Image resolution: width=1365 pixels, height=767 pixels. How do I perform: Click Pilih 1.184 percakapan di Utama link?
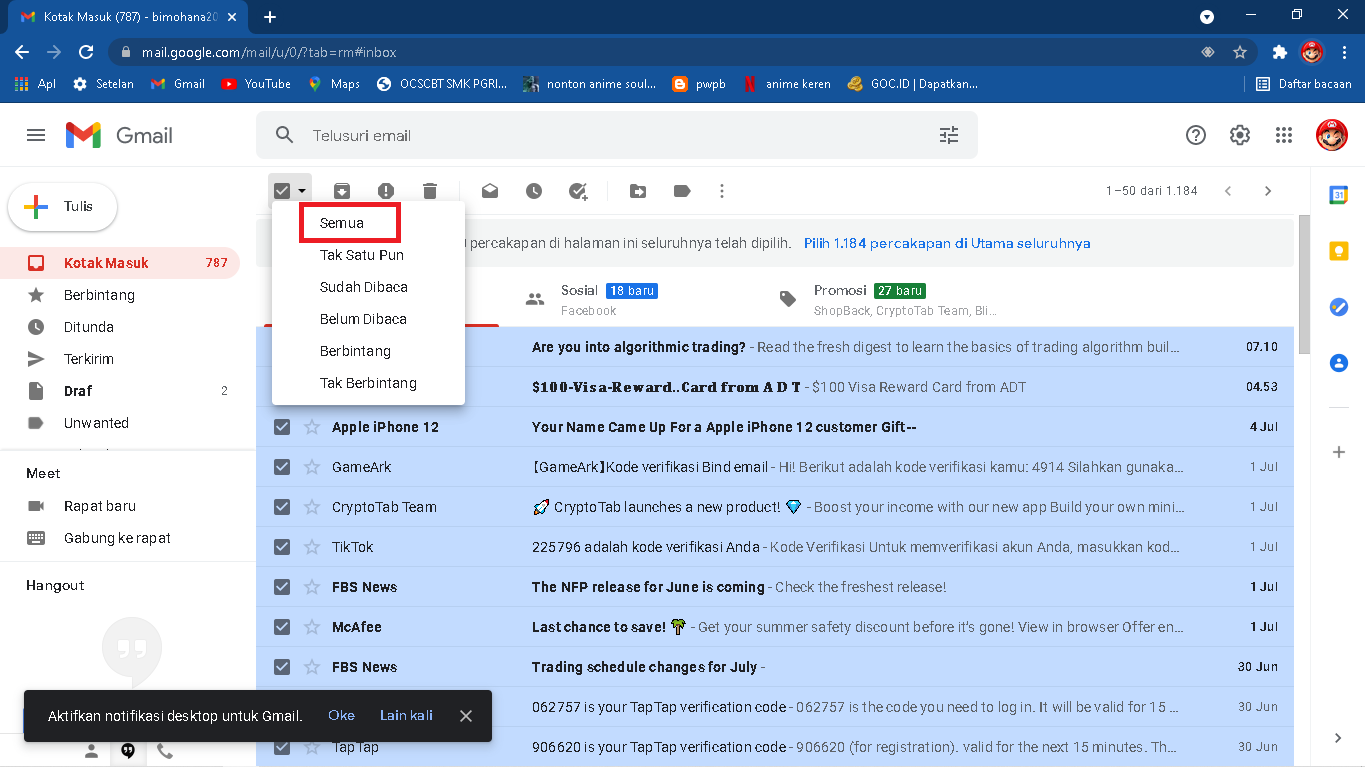[947, 243]
